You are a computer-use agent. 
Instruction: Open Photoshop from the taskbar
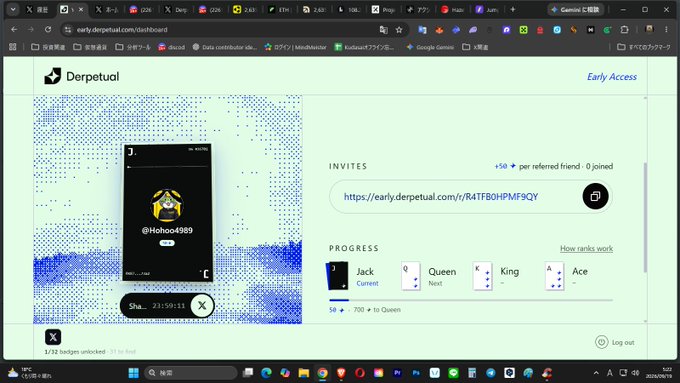click(416, 373)
